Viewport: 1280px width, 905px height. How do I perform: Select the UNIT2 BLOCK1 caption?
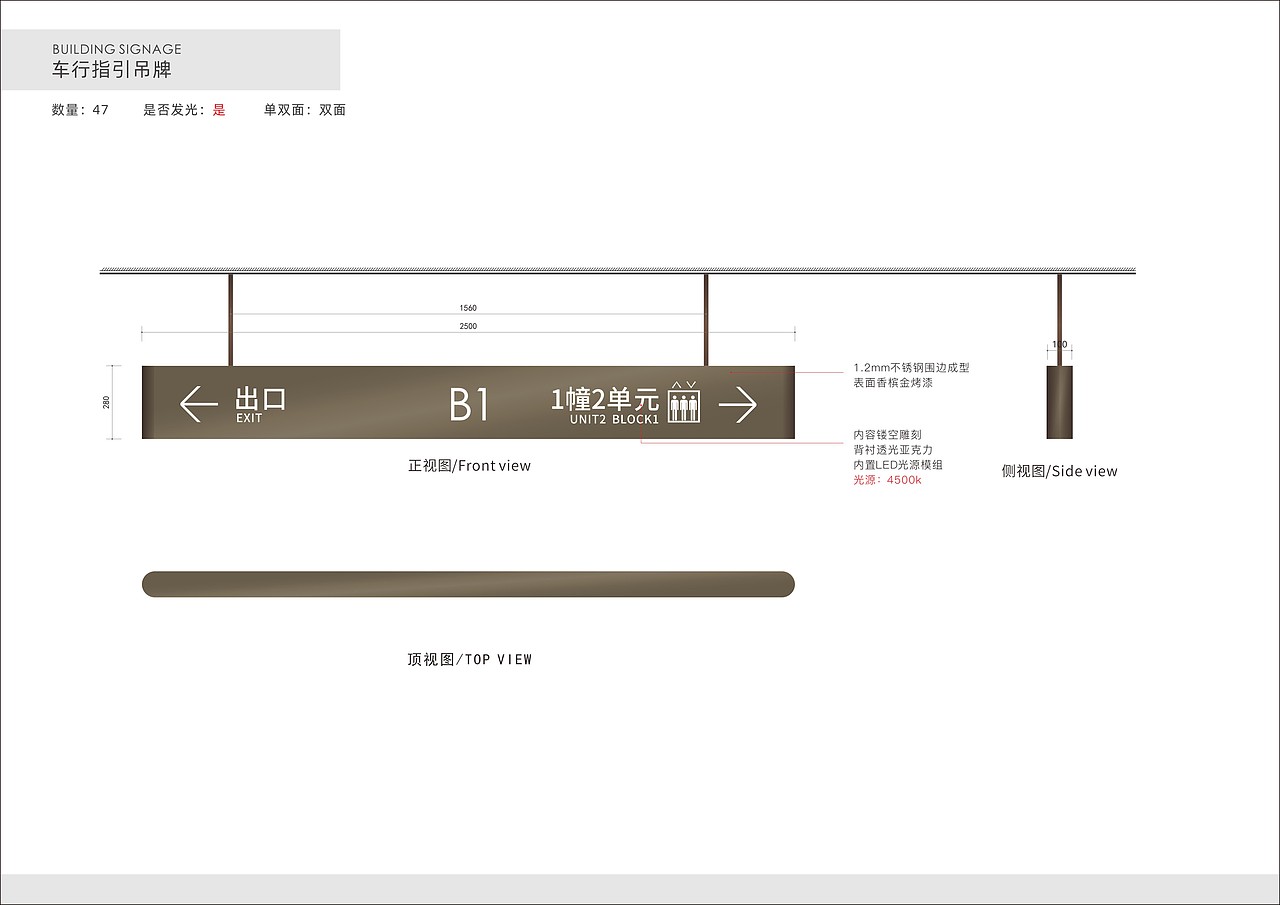point(614,419)
